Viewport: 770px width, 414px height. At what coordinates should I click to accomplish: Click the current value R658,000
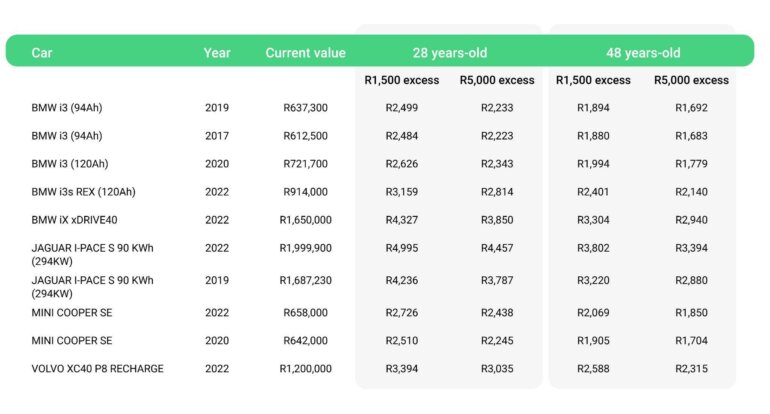pos(305,312)
